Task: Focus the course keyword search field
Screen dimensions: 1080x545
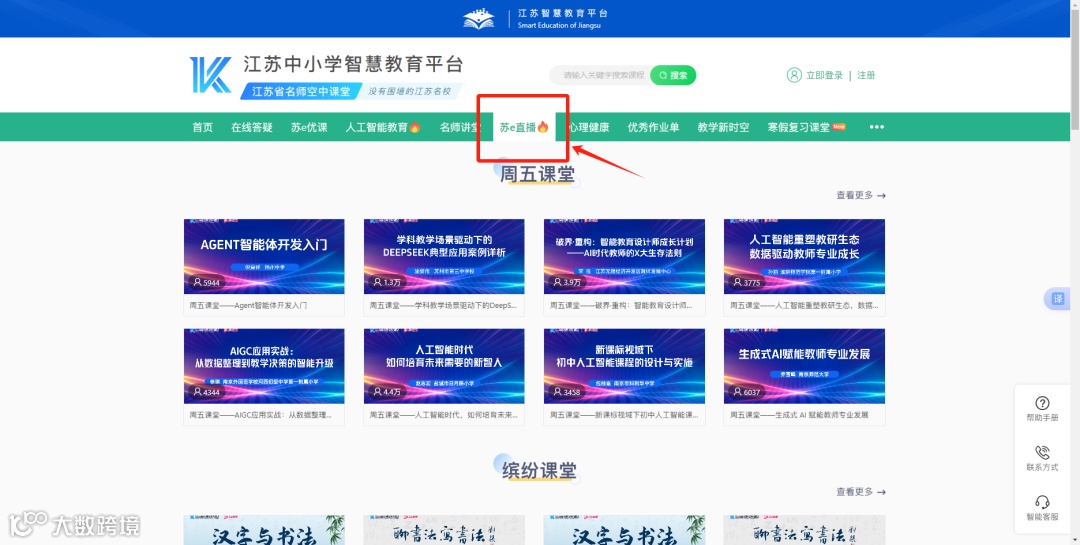Action: point(600,75)
